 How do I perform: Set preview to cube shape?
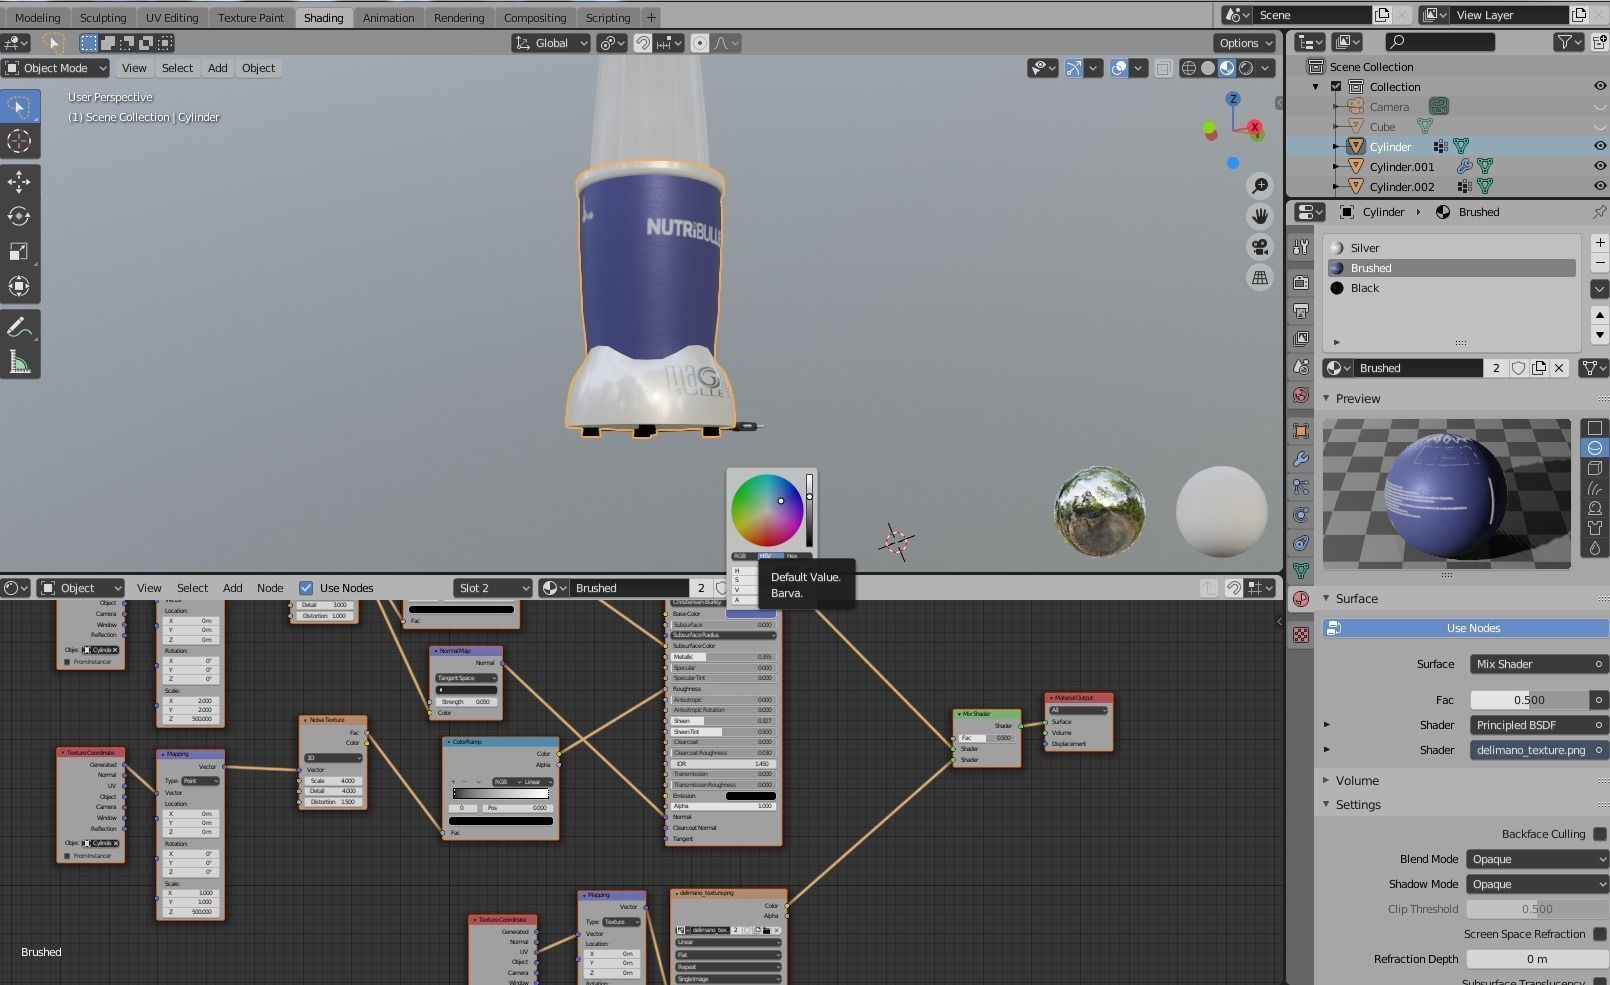pyautogui.click(x=1595, y=468)
